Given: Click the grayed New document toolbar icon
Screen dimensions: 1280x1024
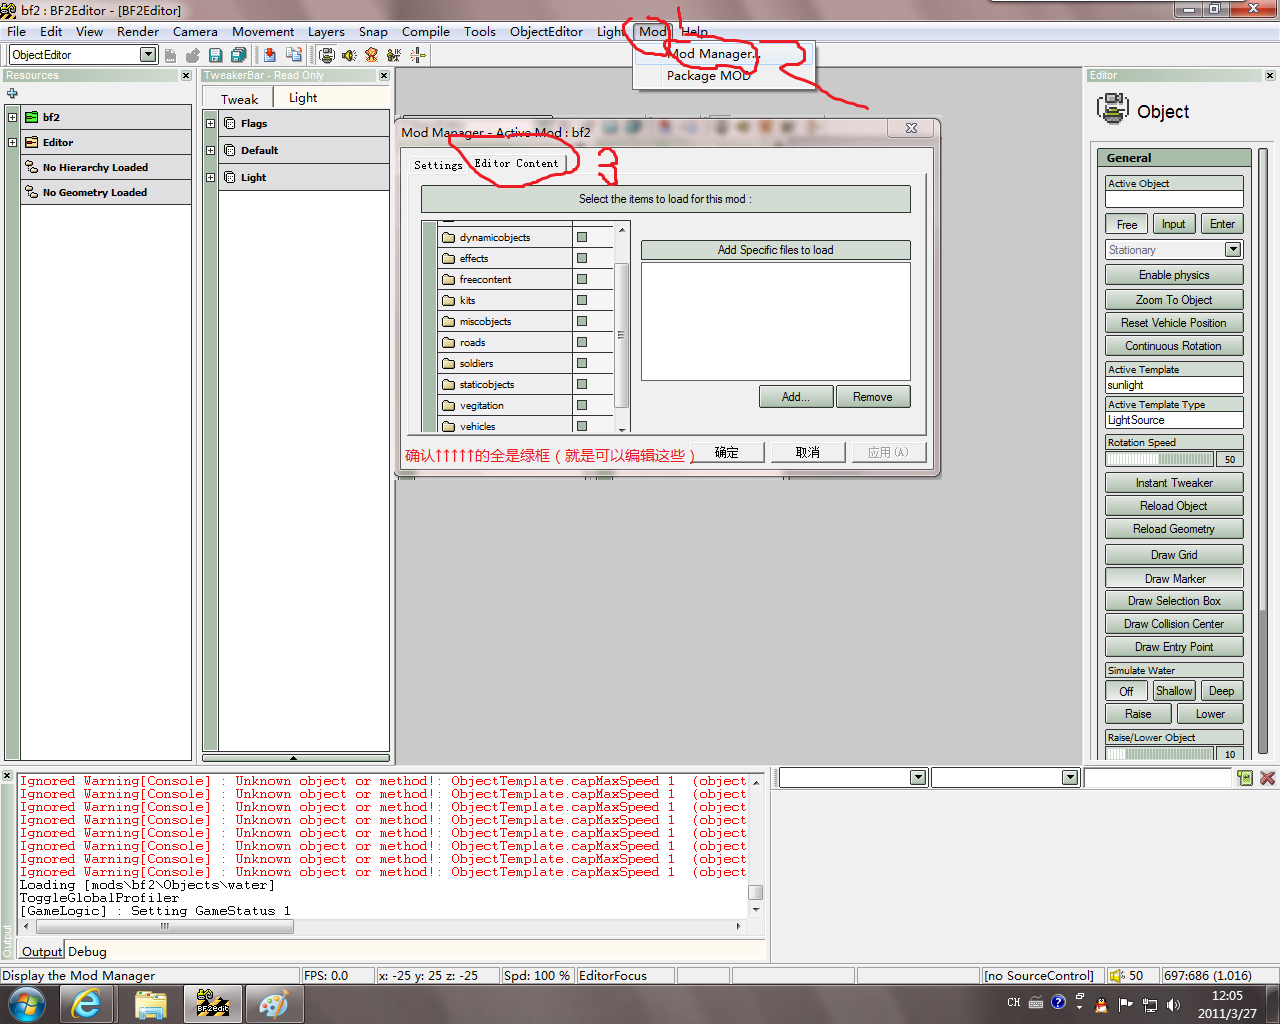Looking at the screenshot, I should click(171, 55).
